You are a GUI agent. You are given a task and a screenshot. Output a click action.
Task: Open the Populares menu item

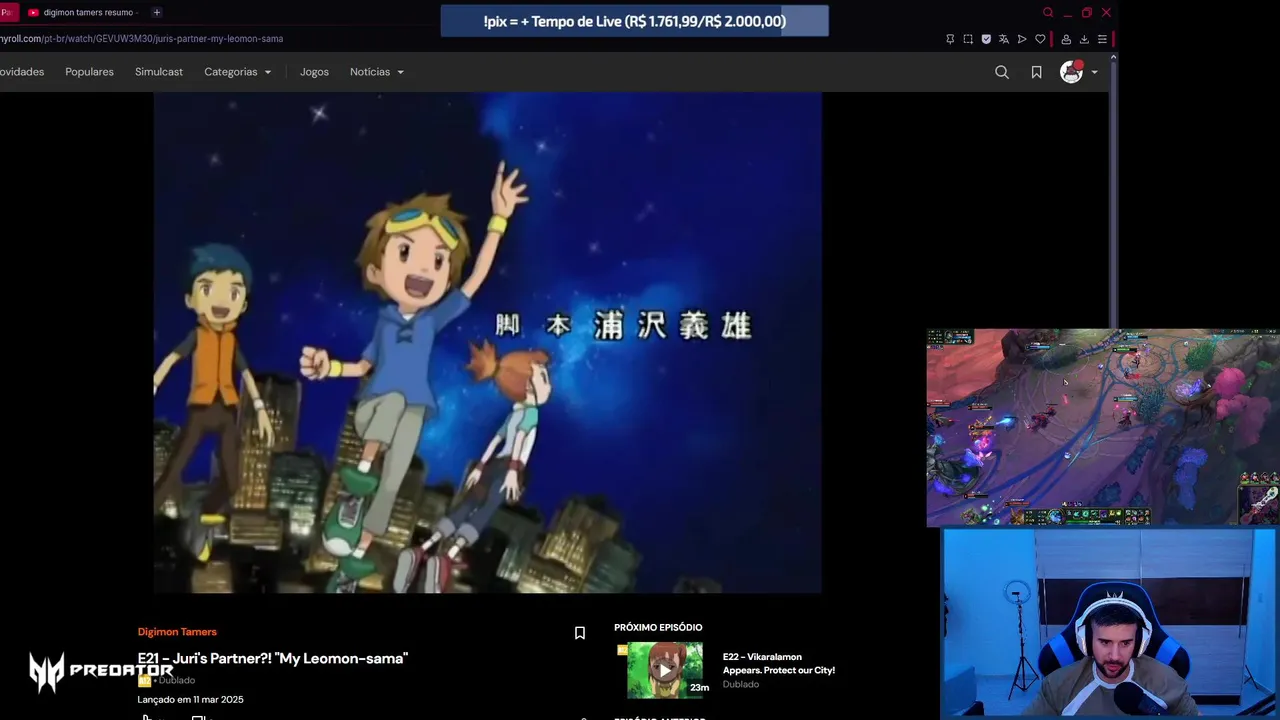point(89,72)
